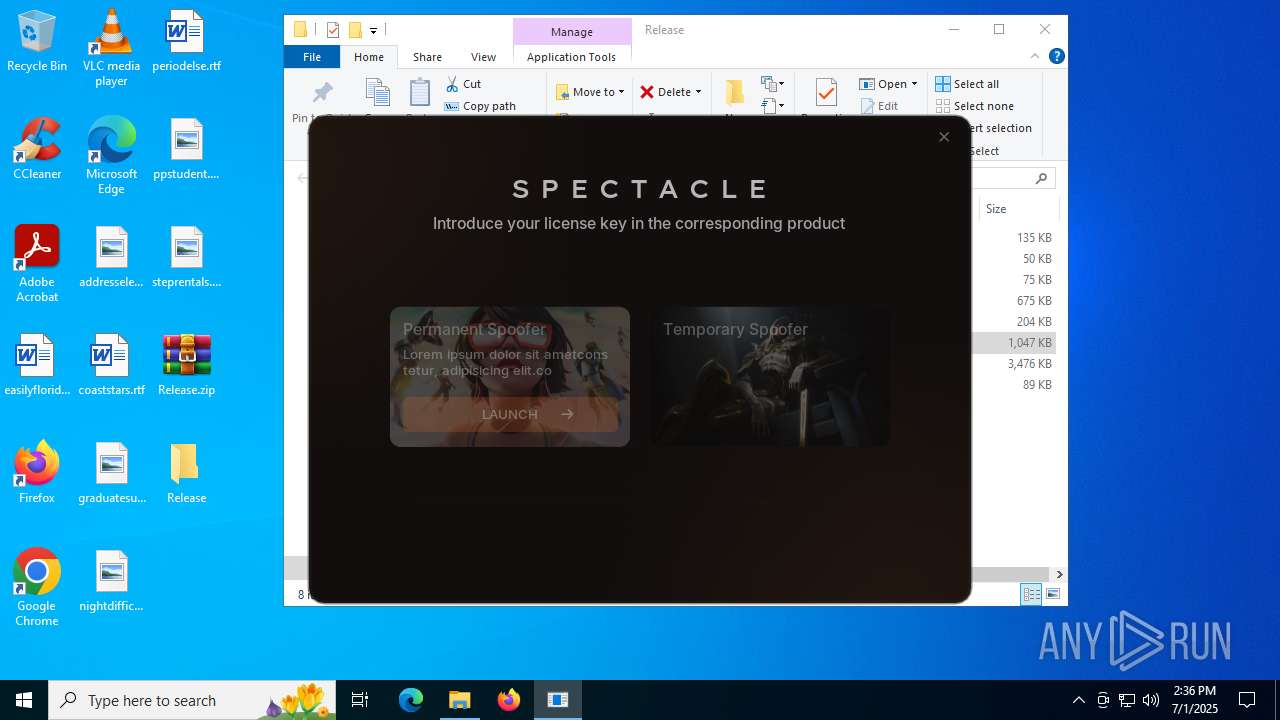Image resolution: width=1280 pixels, height=720 pixels.
Task: Click Copy path in the ribbon
Action: [480, 106]
